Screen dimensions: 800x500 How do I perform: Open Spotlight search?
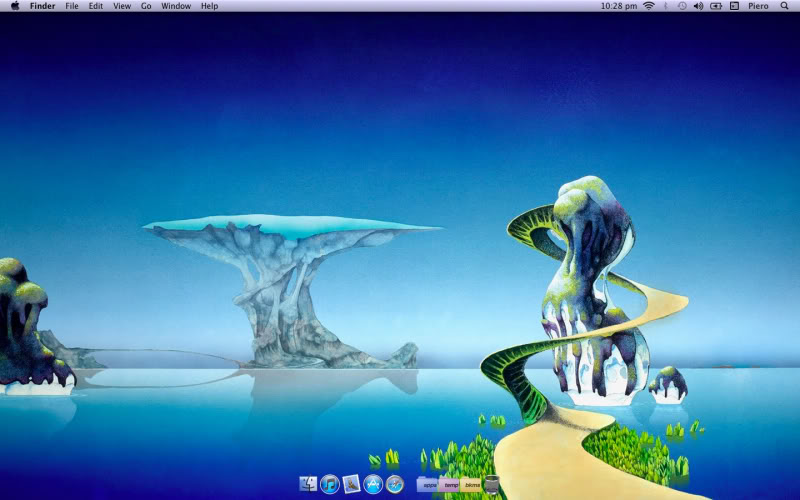point(785,6)
